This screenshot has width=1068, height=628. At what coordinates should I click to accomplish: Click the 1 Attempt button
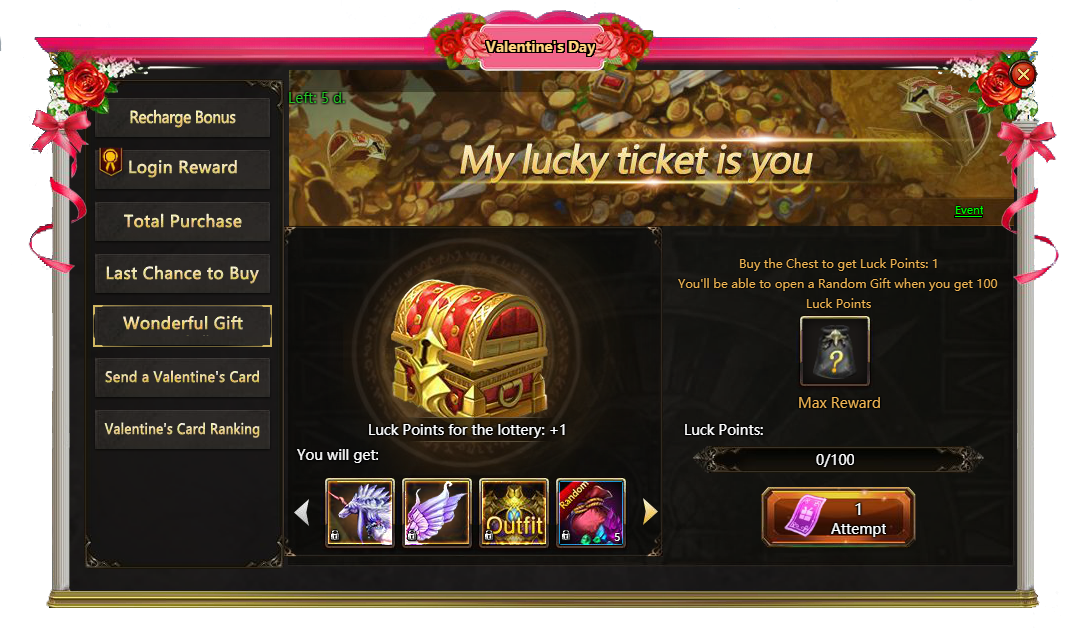coord(838,517)
